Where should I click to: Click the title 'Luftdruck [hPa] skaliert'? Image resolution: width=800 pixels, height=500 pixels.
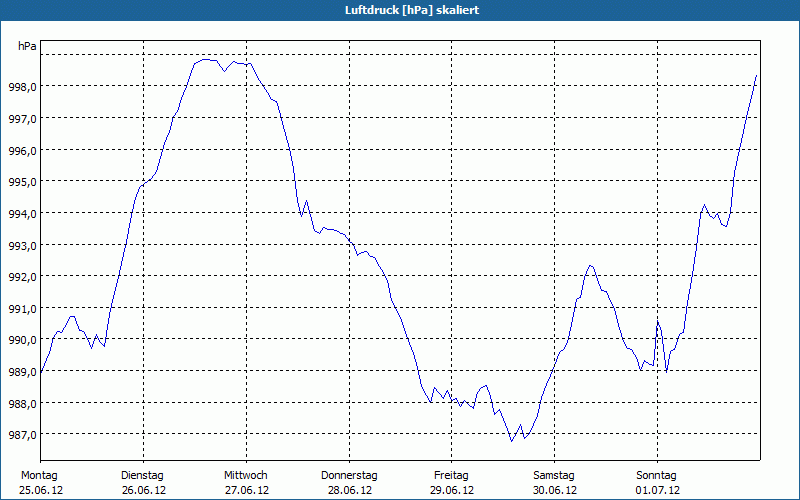click(x=412, y=10)
